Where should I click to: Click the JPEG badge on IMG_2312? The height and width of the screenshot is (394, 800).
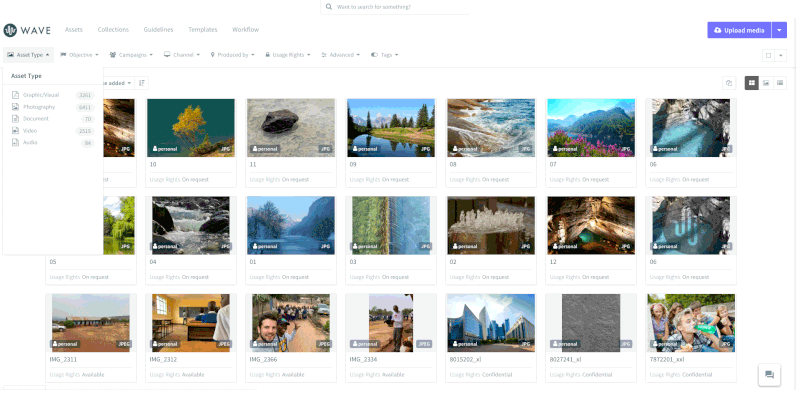click(224, 344)
